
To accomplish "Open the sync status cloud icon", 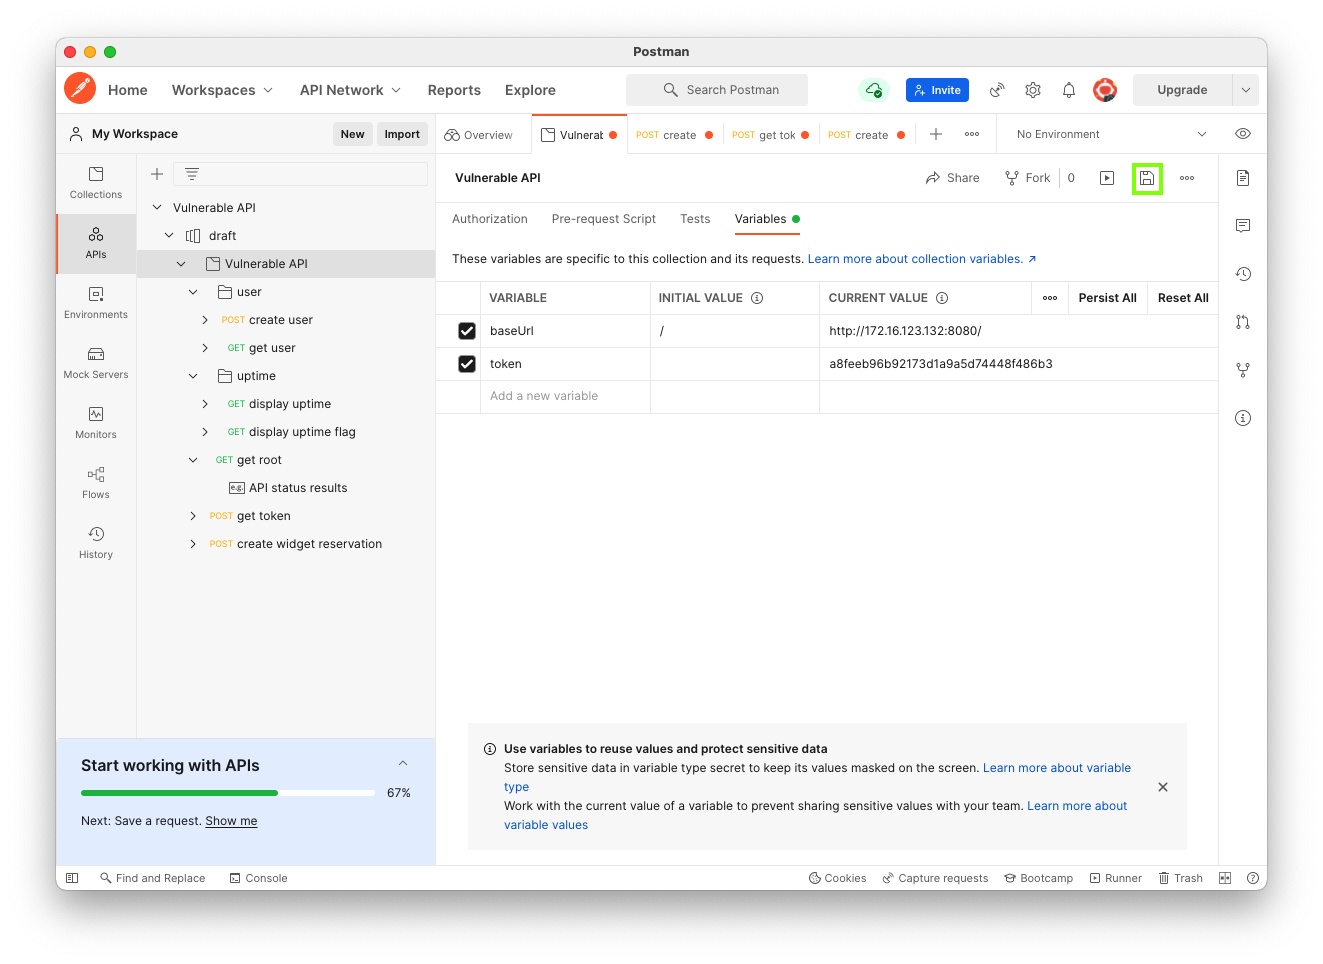I will 874,90.
